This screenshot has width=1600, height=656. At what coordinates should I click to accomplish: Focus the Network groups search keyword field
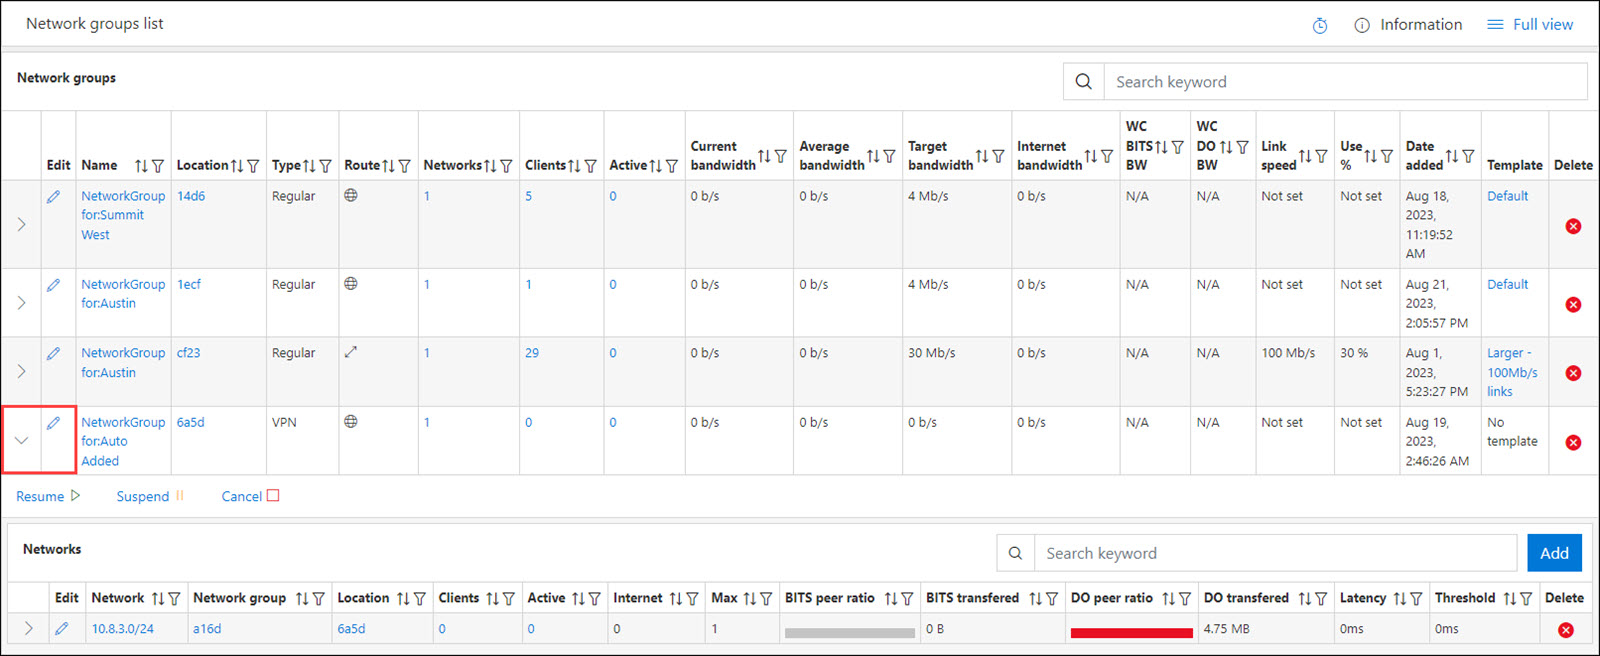click(1344, 82)
